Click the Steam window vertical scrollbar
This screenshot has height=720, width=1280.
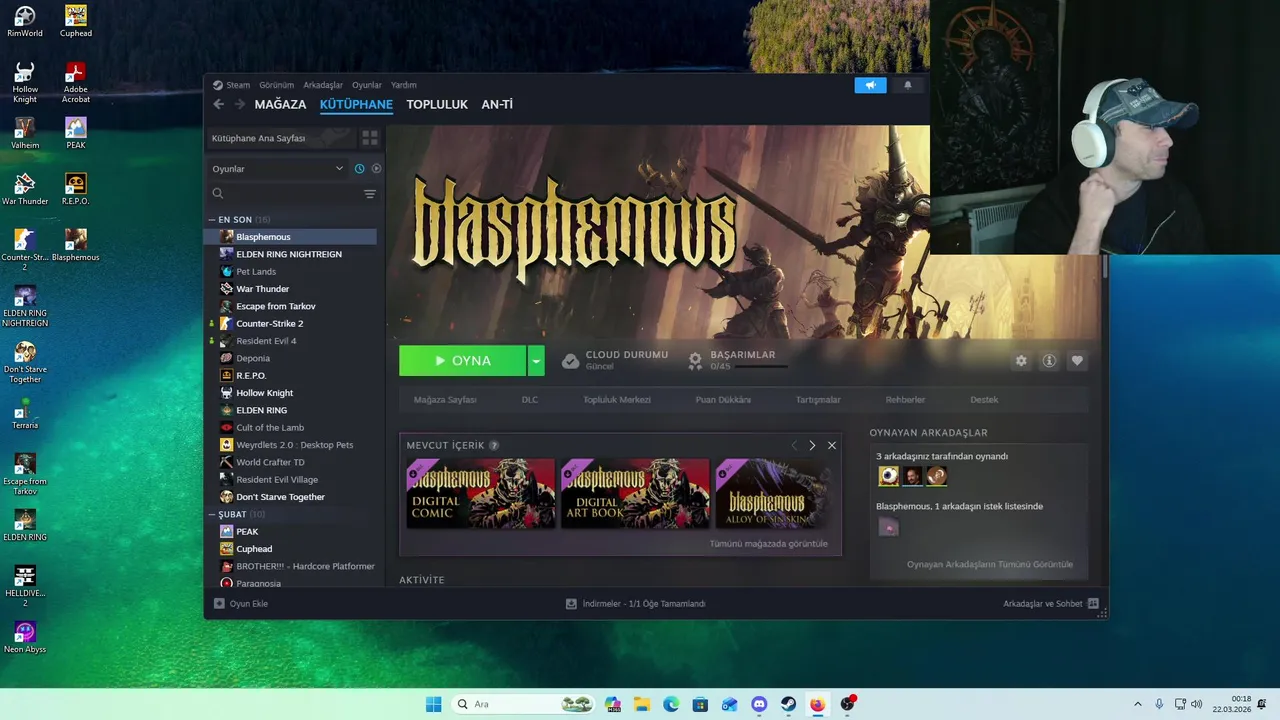(1105, 268)
